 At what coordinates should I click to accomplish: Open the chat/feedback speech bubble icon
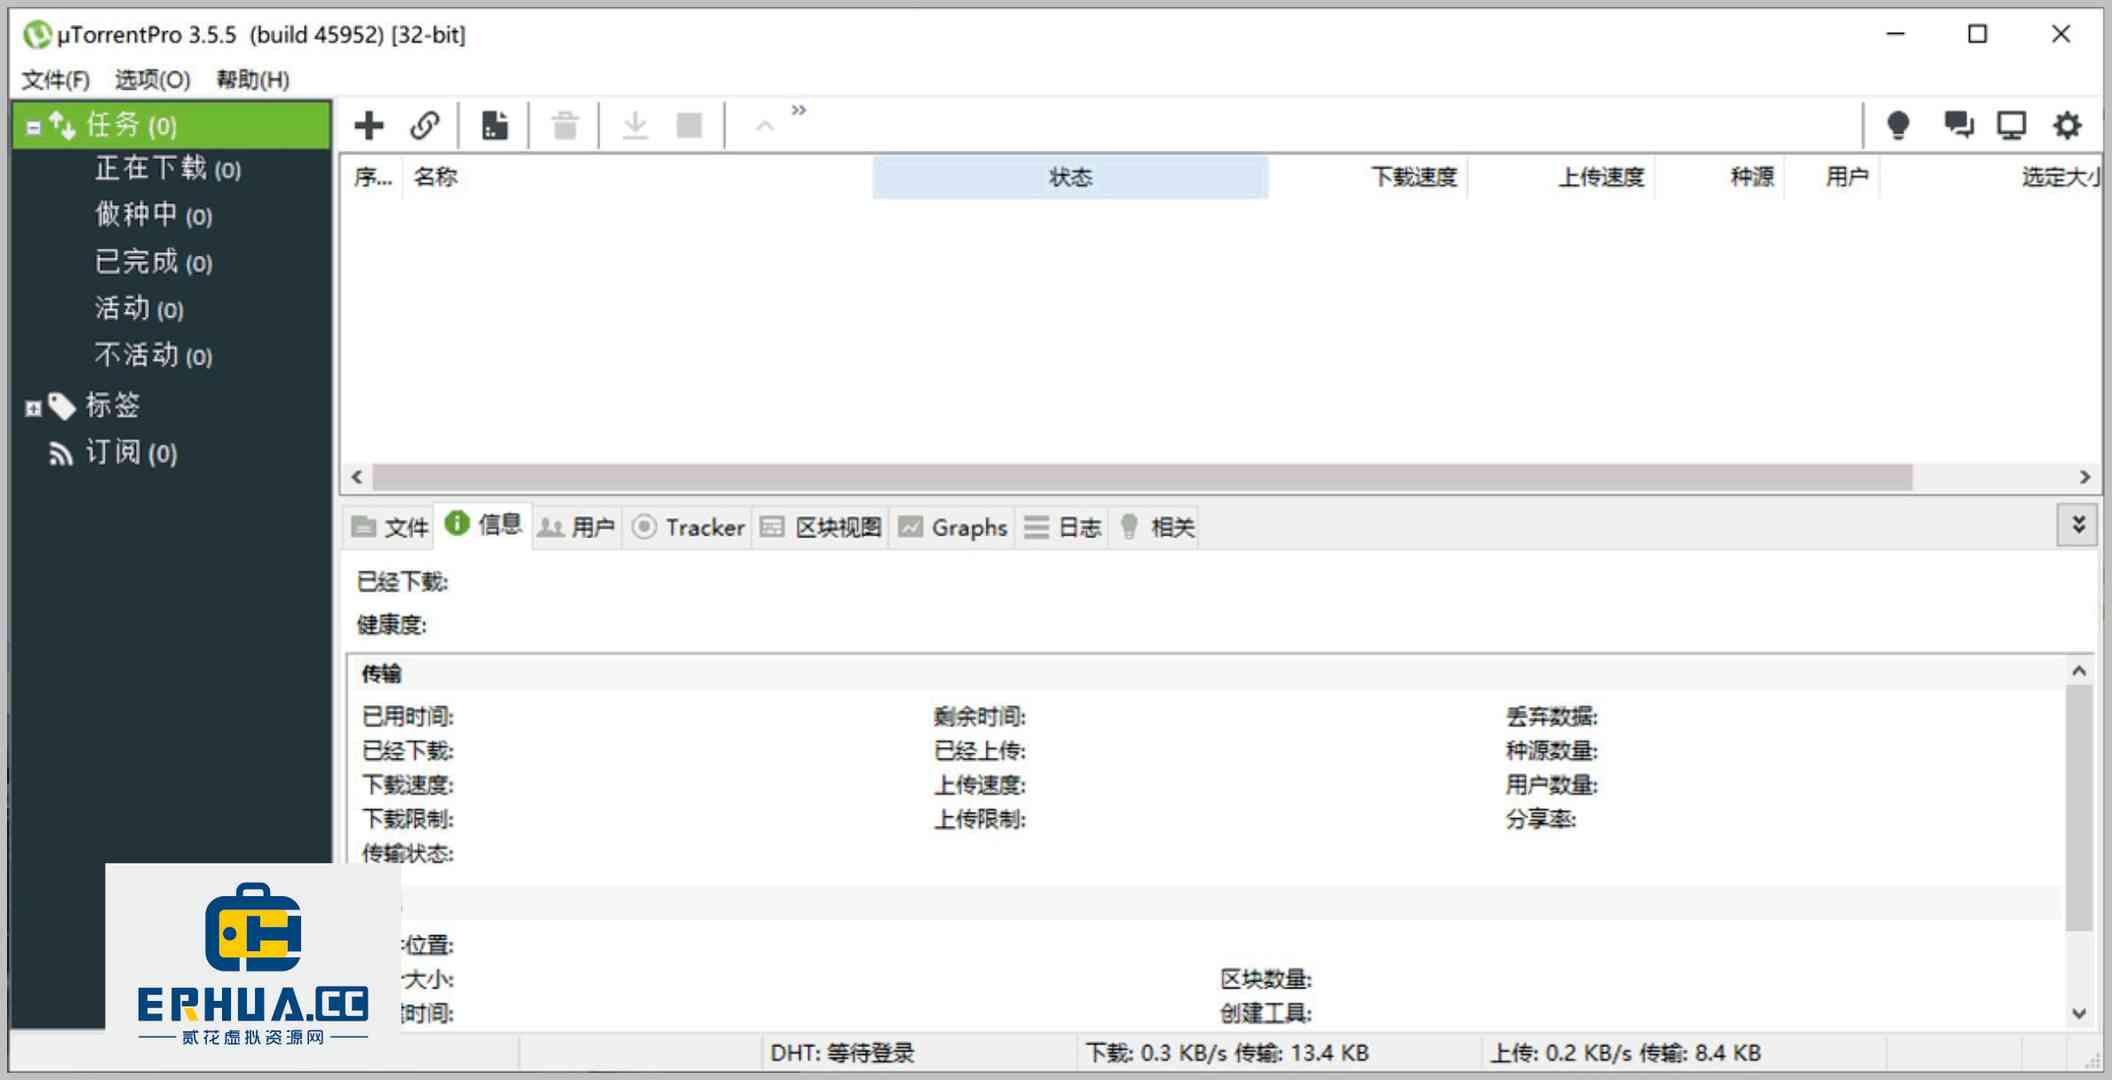point(1957,125)
